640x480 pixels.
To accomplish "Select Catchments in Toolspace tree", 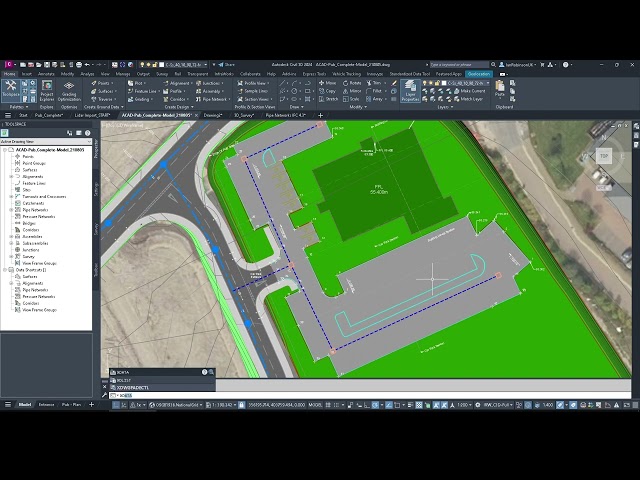I will point(33,203).
